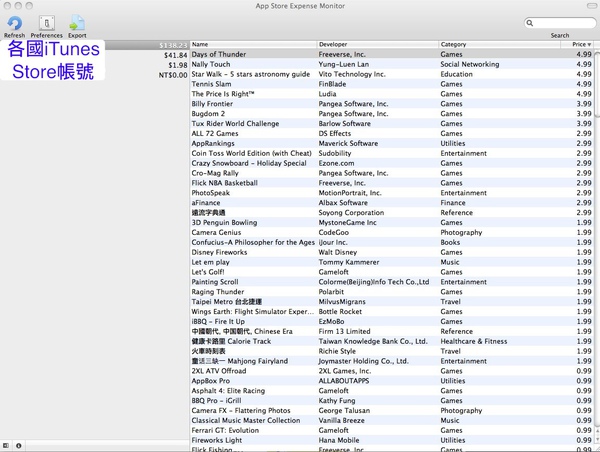Screen dimensions: 600x452
Task: Select the 2XL ATV Offroad row
Action: click(391, 371)
